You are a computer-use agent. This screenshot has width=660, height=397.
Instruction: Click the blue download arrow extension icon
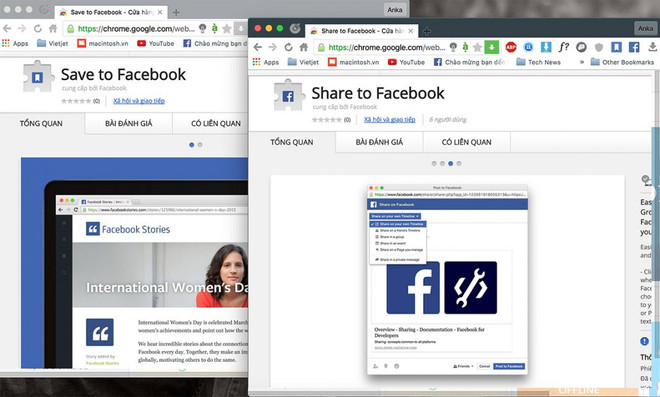(x=546, y=47)
